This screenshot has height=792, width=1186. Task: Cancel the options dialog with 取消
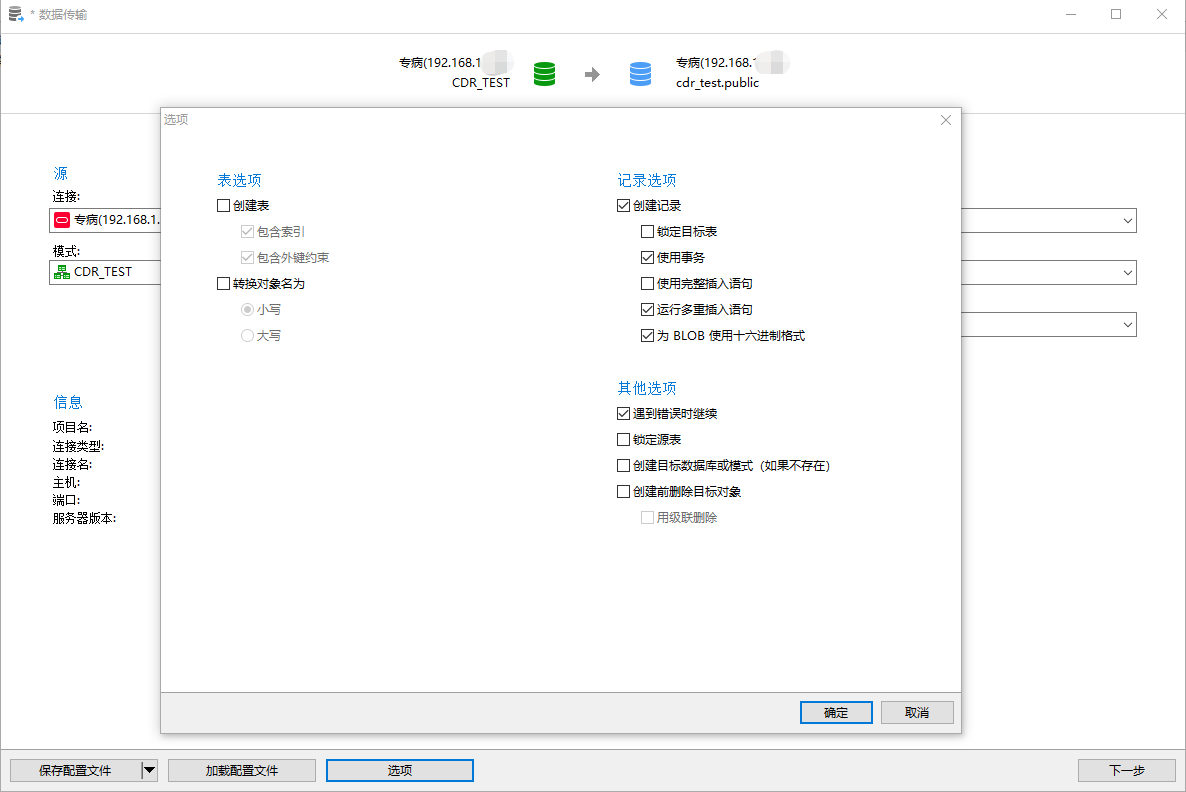tap(917, 713)
